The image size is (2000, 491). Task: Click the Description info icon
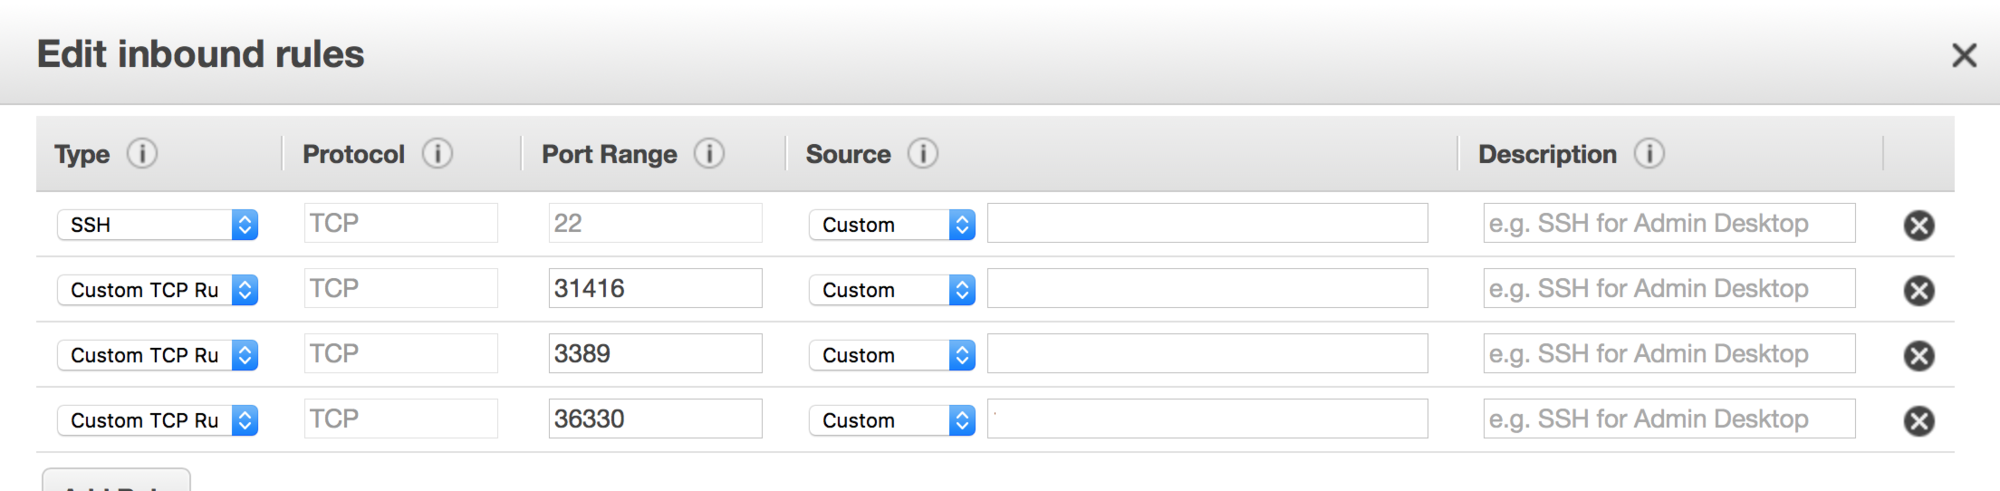pos(1649,154)
